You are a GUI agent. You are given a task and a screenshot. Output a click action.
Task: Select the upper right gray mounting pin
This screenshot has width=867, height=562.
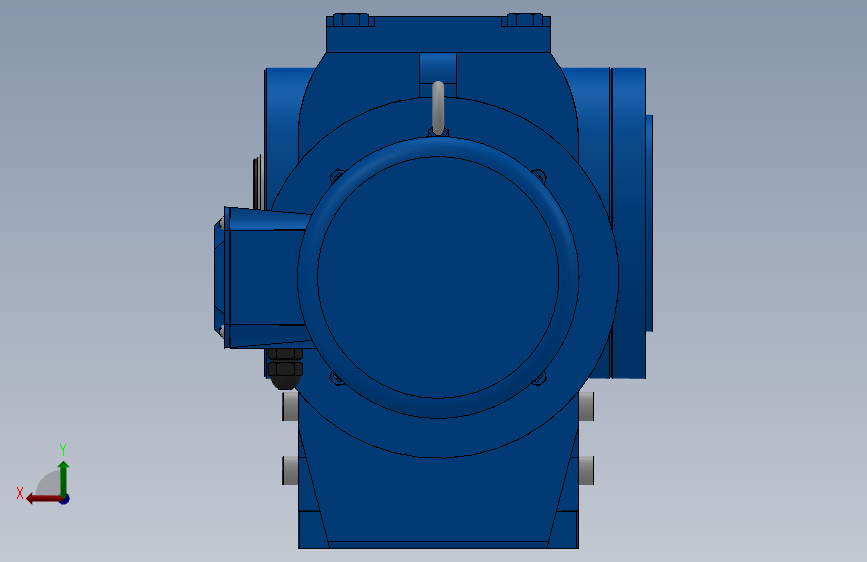[x=586, y=406]
